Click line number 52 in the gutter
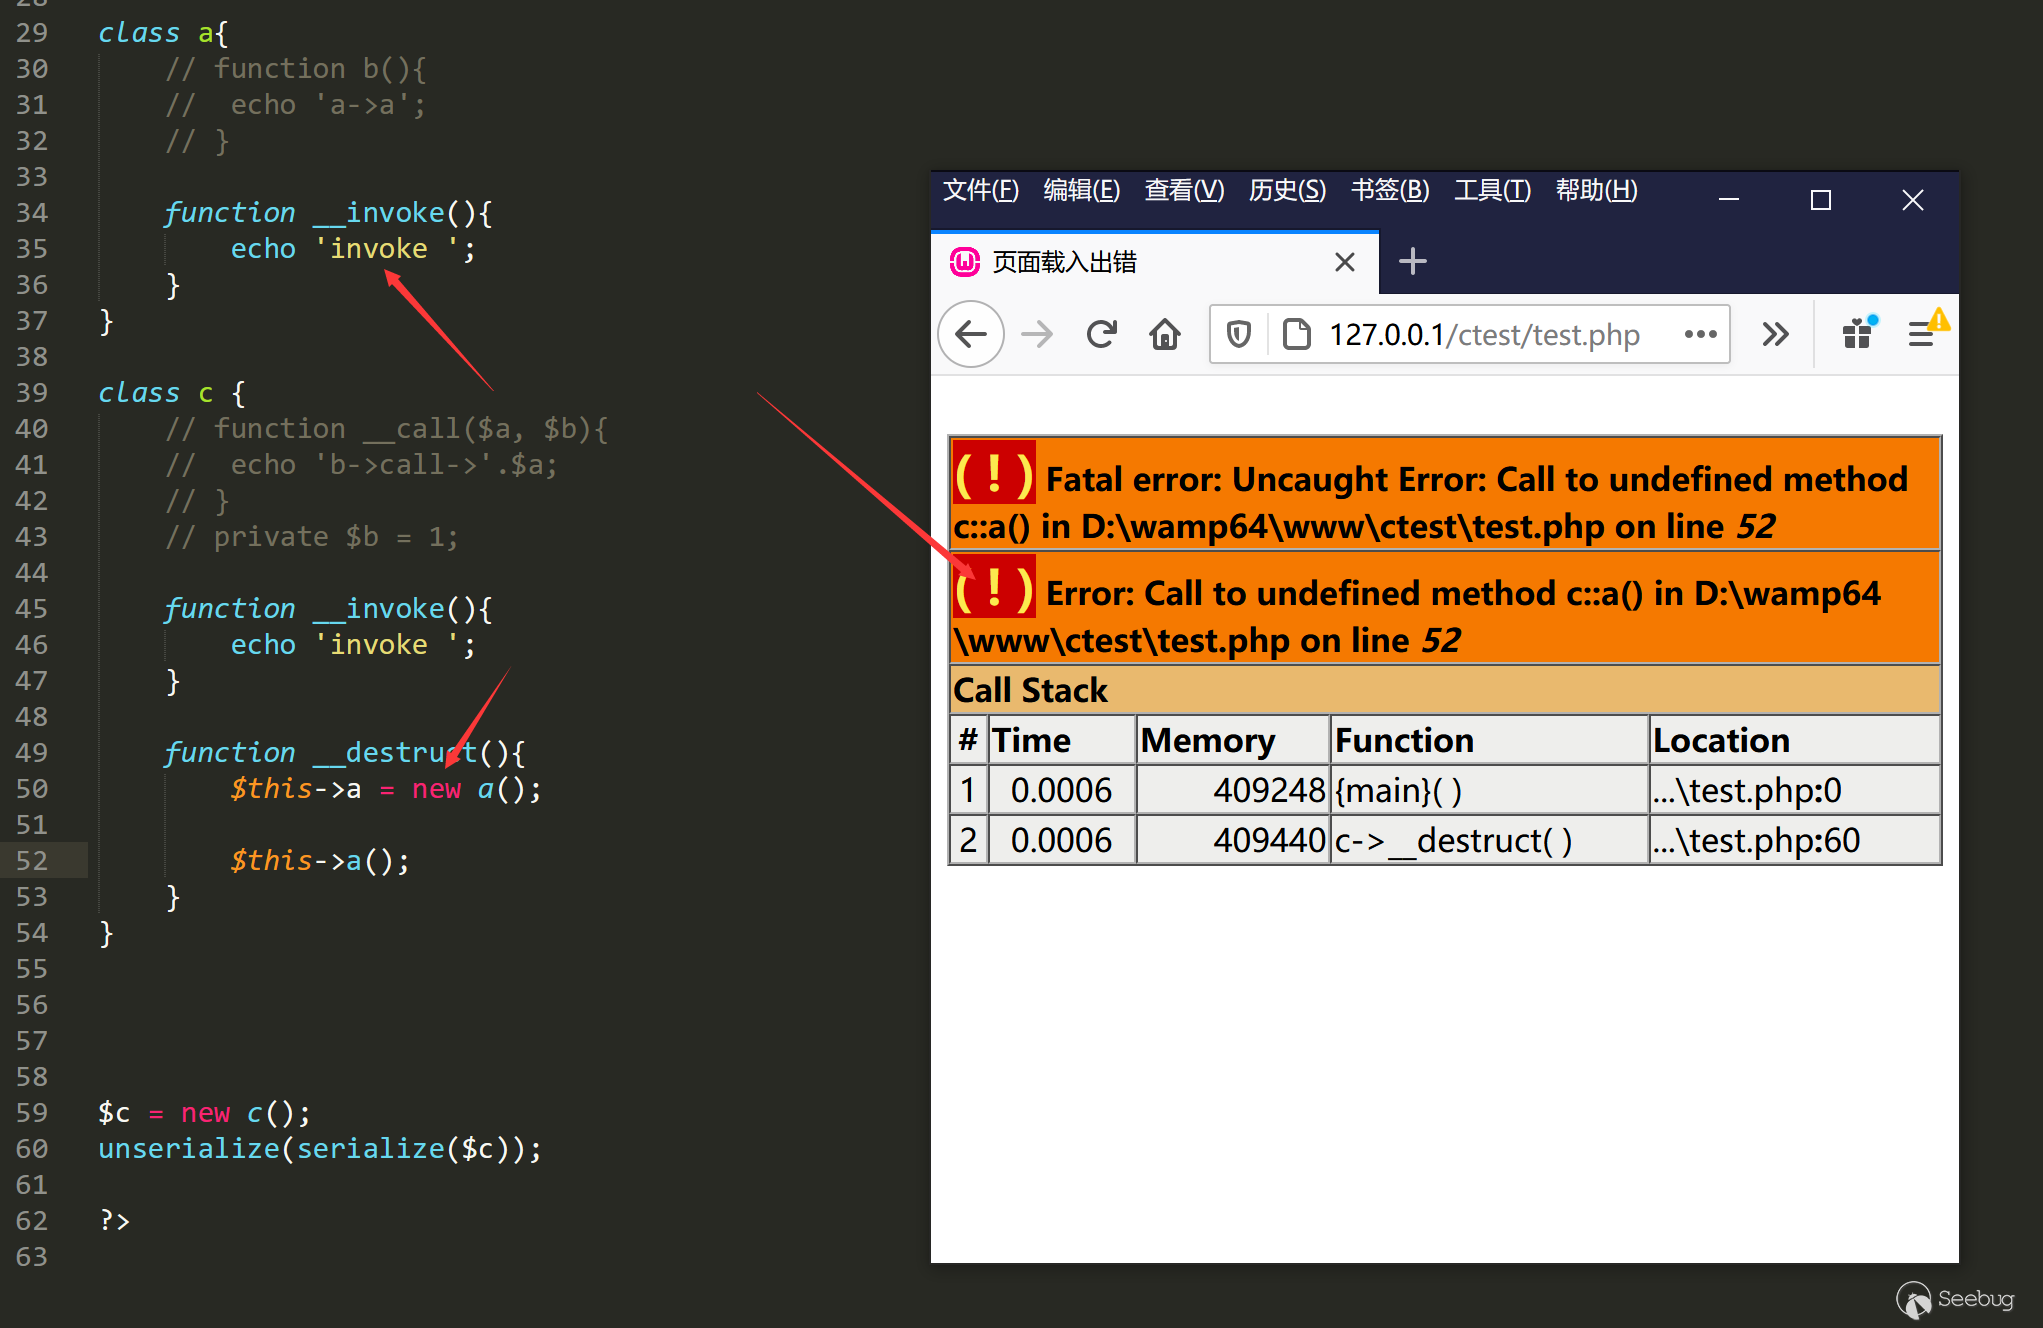2043x1328 pixels. click(32, 861)
